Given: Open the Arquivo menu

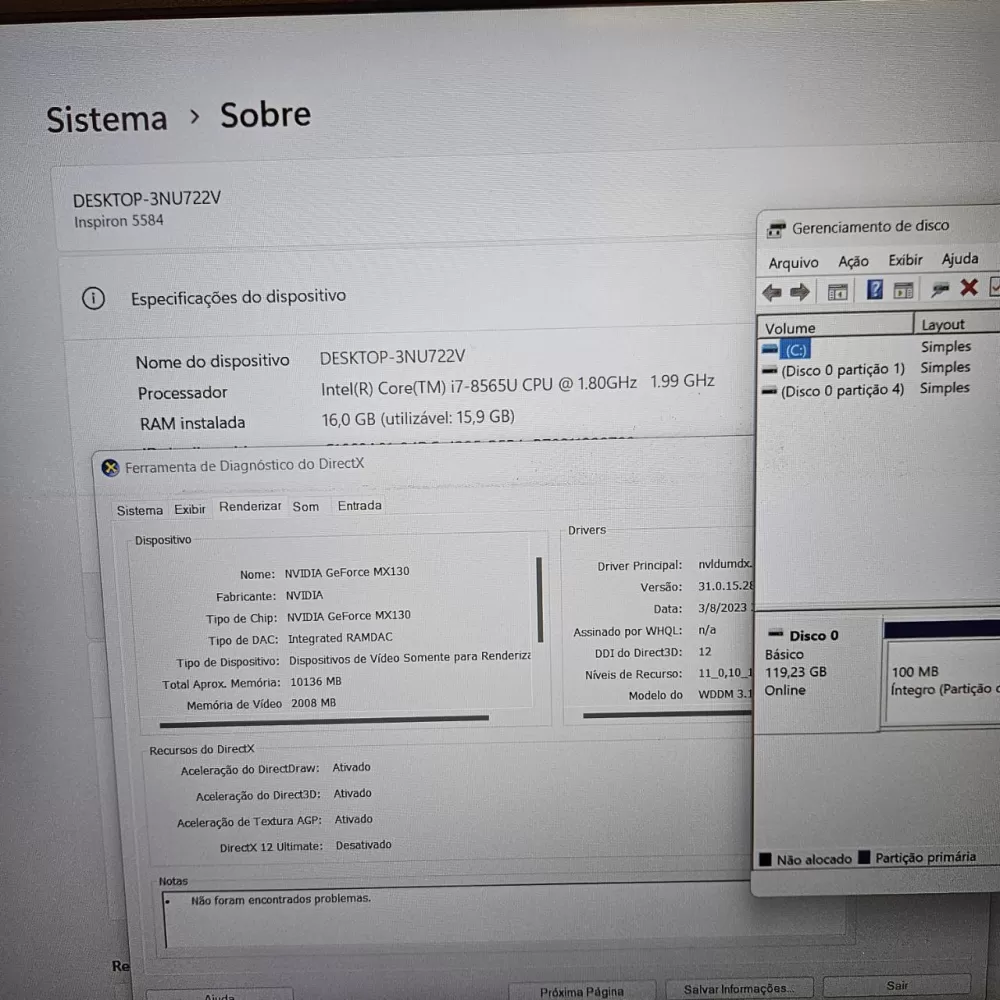Looking at the screenshot, I should coord(793,262).
